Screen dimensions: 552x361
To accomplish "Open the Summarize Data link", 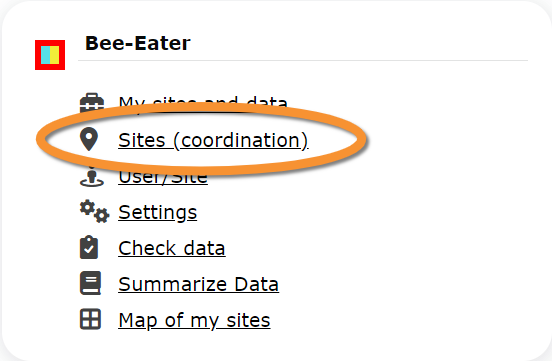I will click(x=199, y=284).
